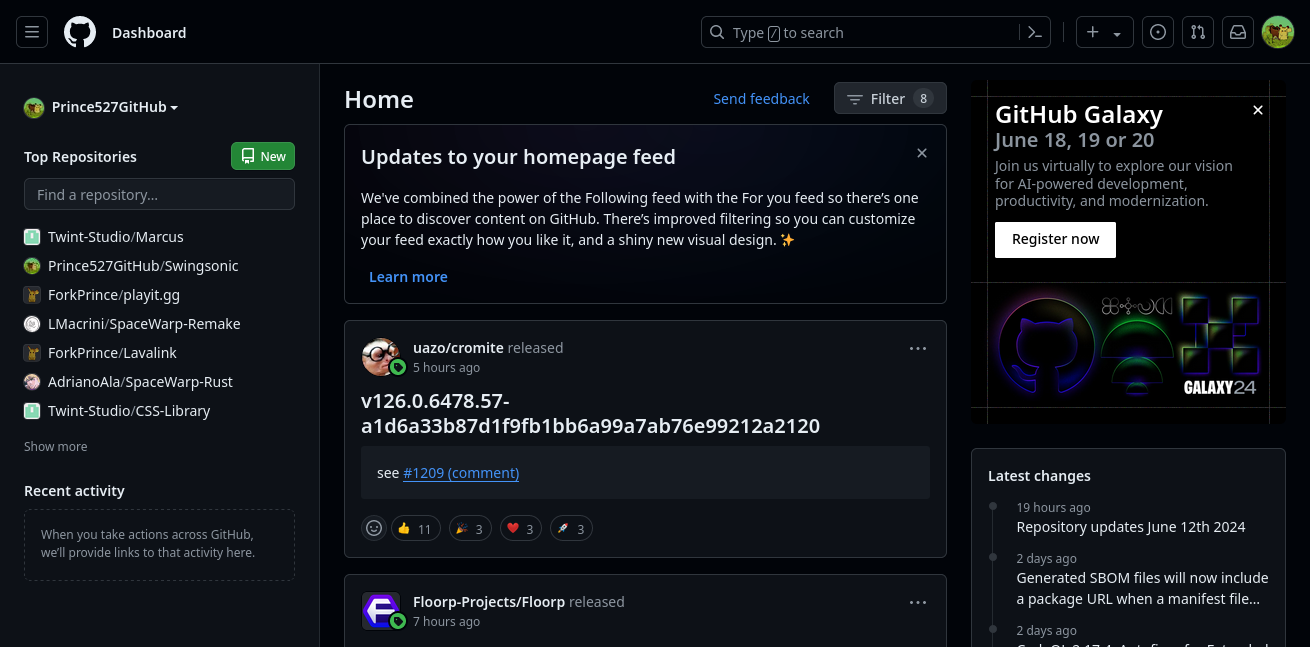Open the hamburger navigation menu
Screen dimensions: 1310x647
[32, 32]
